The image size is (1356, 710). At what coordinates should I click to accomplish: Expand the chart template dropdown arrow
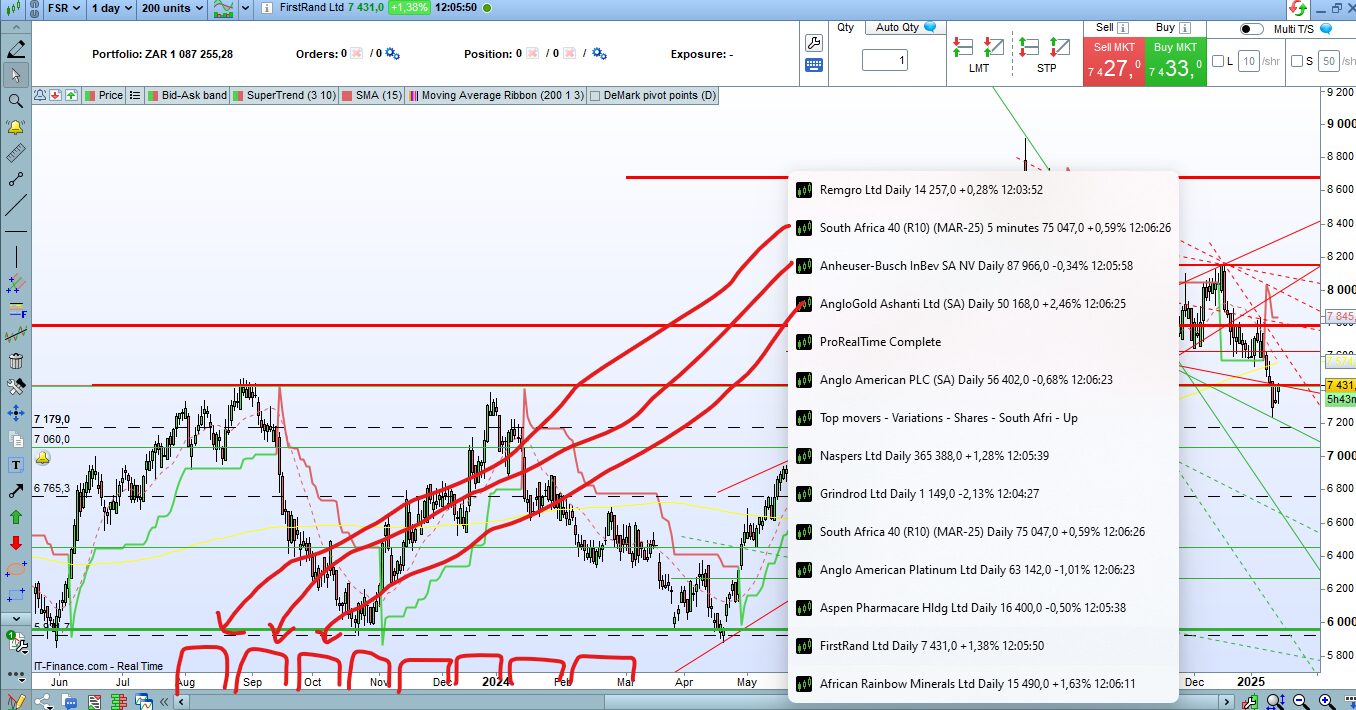pyautogui.click(x=244, y=8)
